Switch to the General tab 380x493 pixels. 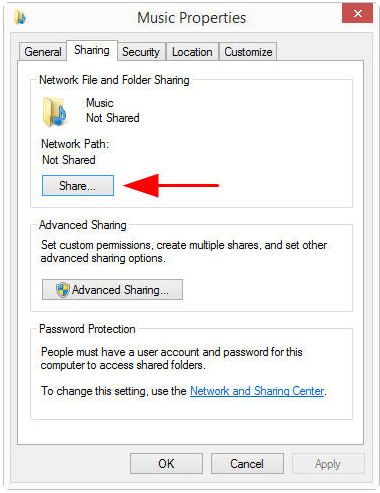coord(43,52)
